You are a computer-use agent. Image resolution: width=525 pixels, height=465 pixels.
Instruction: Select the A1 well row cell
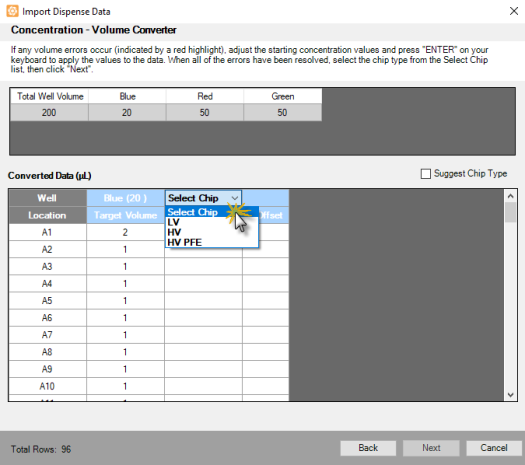click(x=47, y=232)
